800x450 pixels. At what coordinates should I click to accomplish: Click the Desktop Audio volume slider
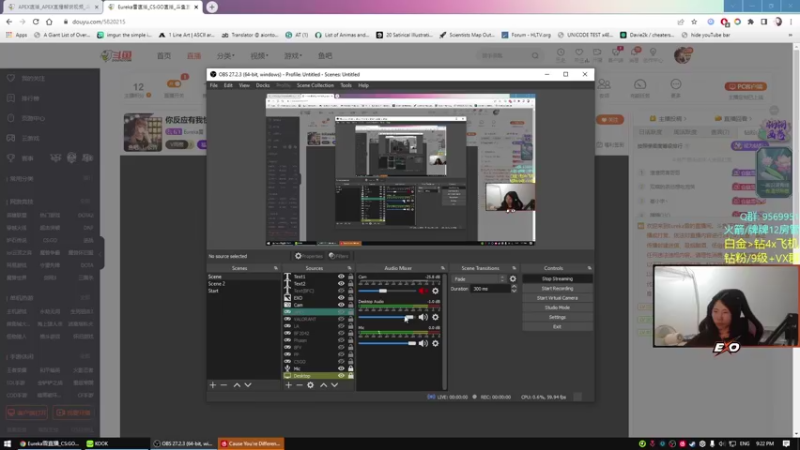pos(387,317)
